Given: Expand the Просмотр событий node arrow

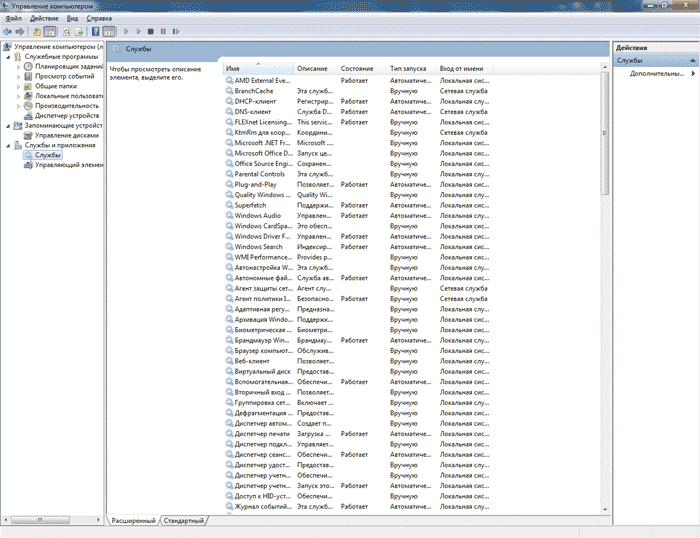Looking at the screenshot, I should 18,77.
